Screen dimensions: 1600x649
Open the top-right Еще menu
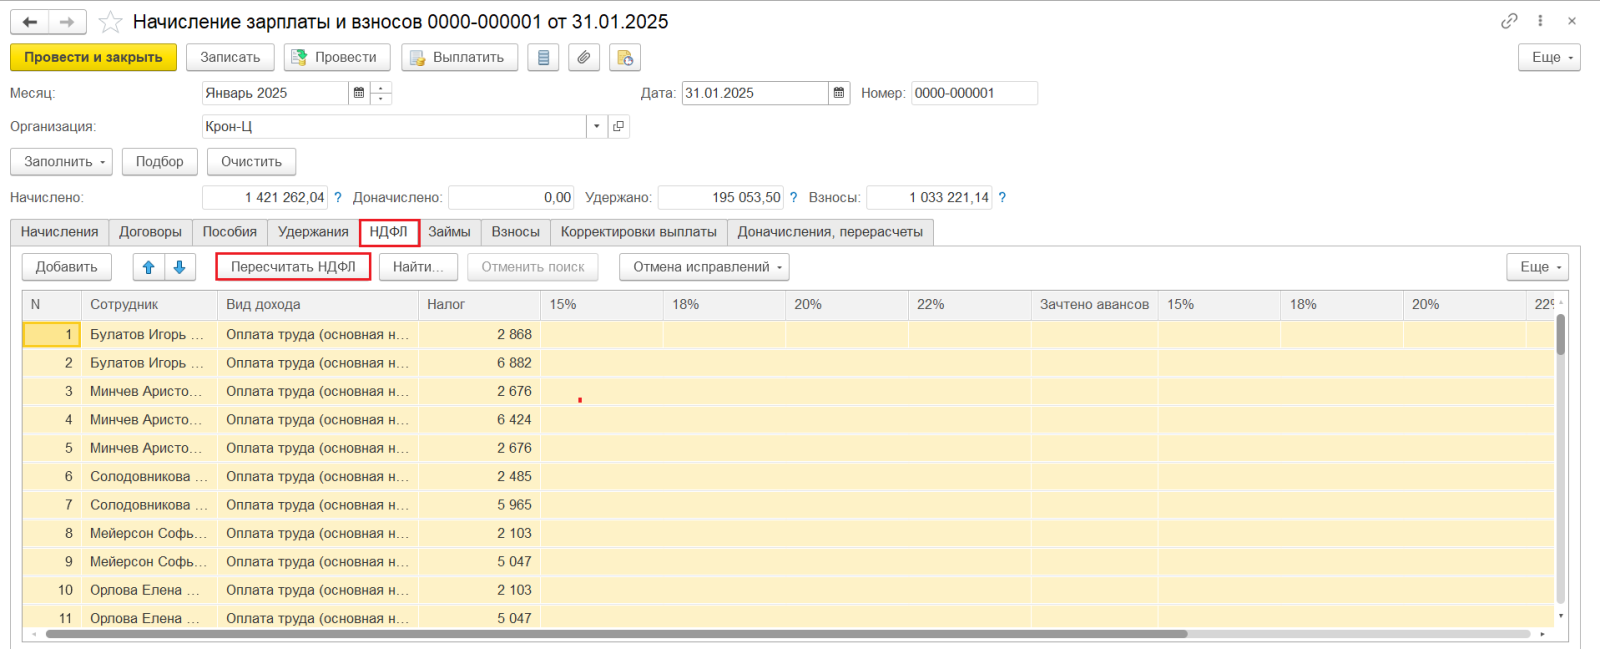[x=1549, y=58]
